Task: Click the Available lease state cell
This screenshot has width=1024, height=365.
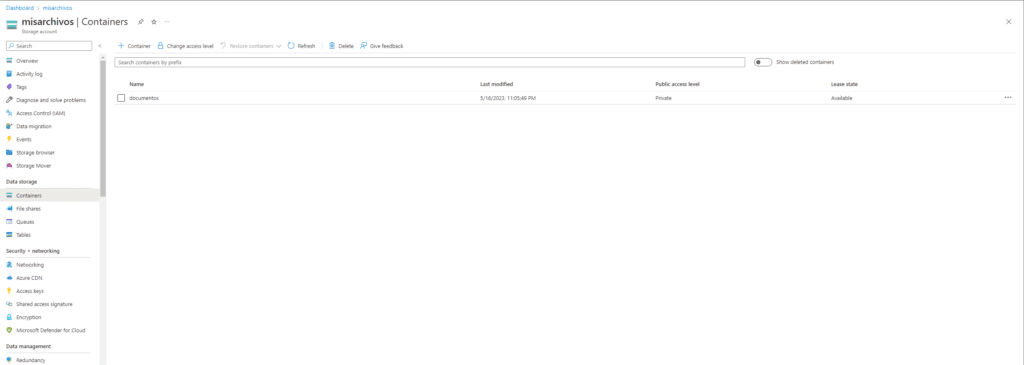Action: (841, 98)
